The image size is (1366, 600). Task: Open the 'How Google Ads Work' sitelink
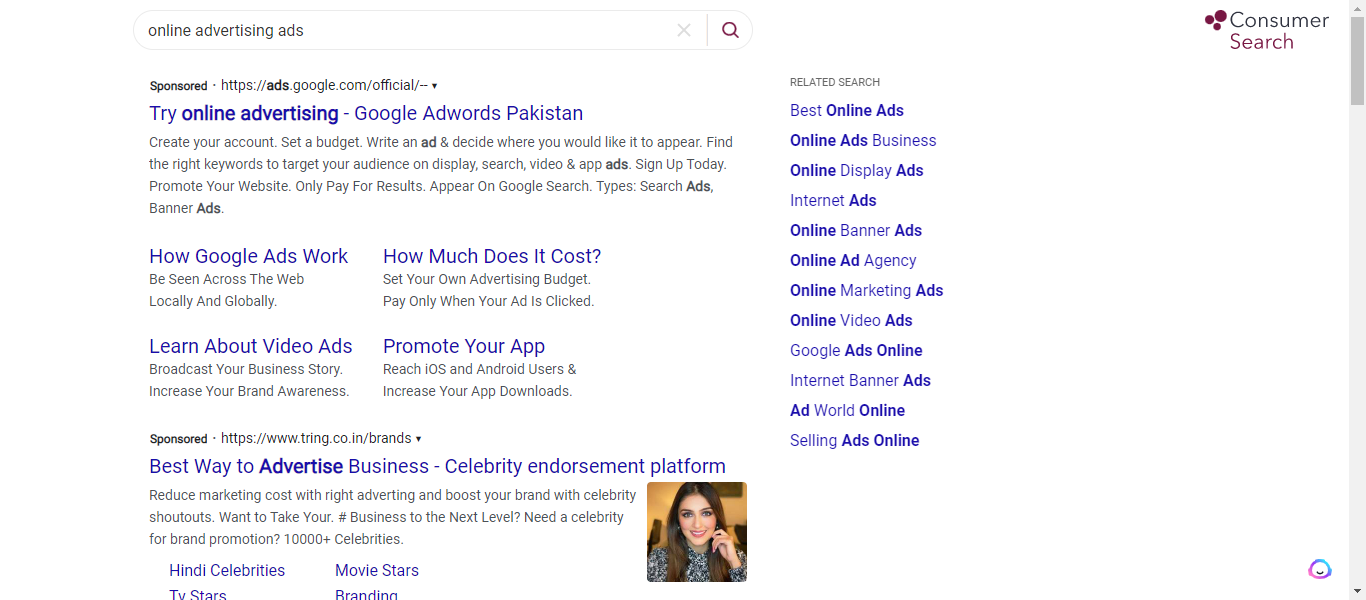click(248, 256)
